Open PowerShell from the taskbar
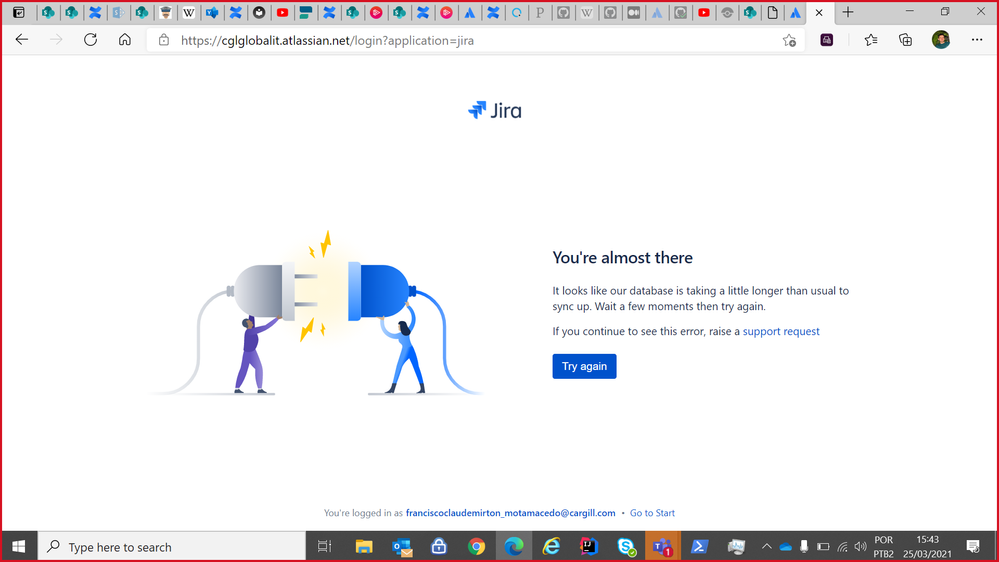999x562 pixels. 700,547
